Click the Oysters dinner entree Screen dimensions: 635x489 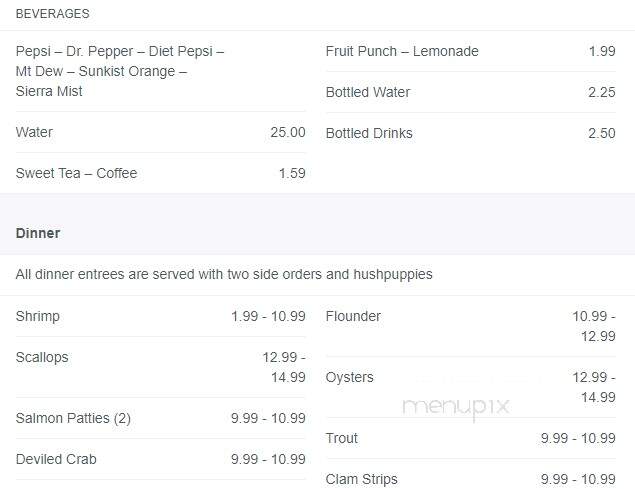click(471, 388)
